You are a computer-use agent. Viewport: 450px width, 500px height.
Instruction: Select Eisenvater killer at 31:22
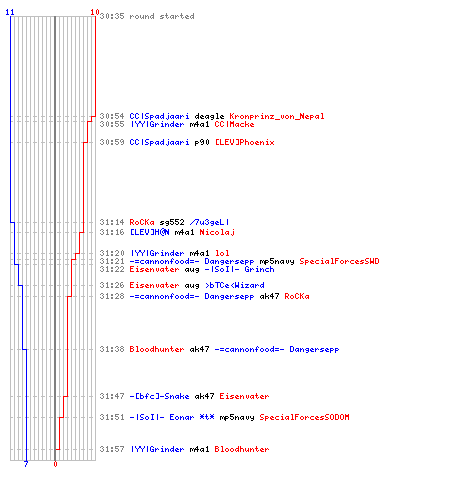(154, 269)
